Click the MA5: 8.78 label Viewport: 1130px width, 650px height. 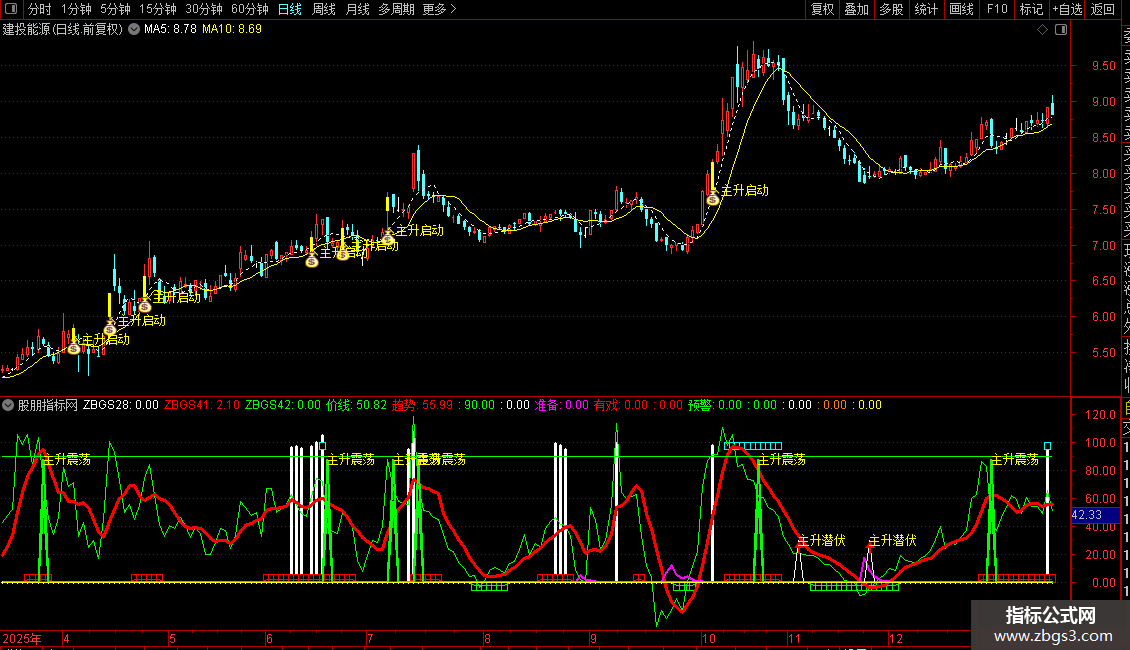(x=170, y=30)
